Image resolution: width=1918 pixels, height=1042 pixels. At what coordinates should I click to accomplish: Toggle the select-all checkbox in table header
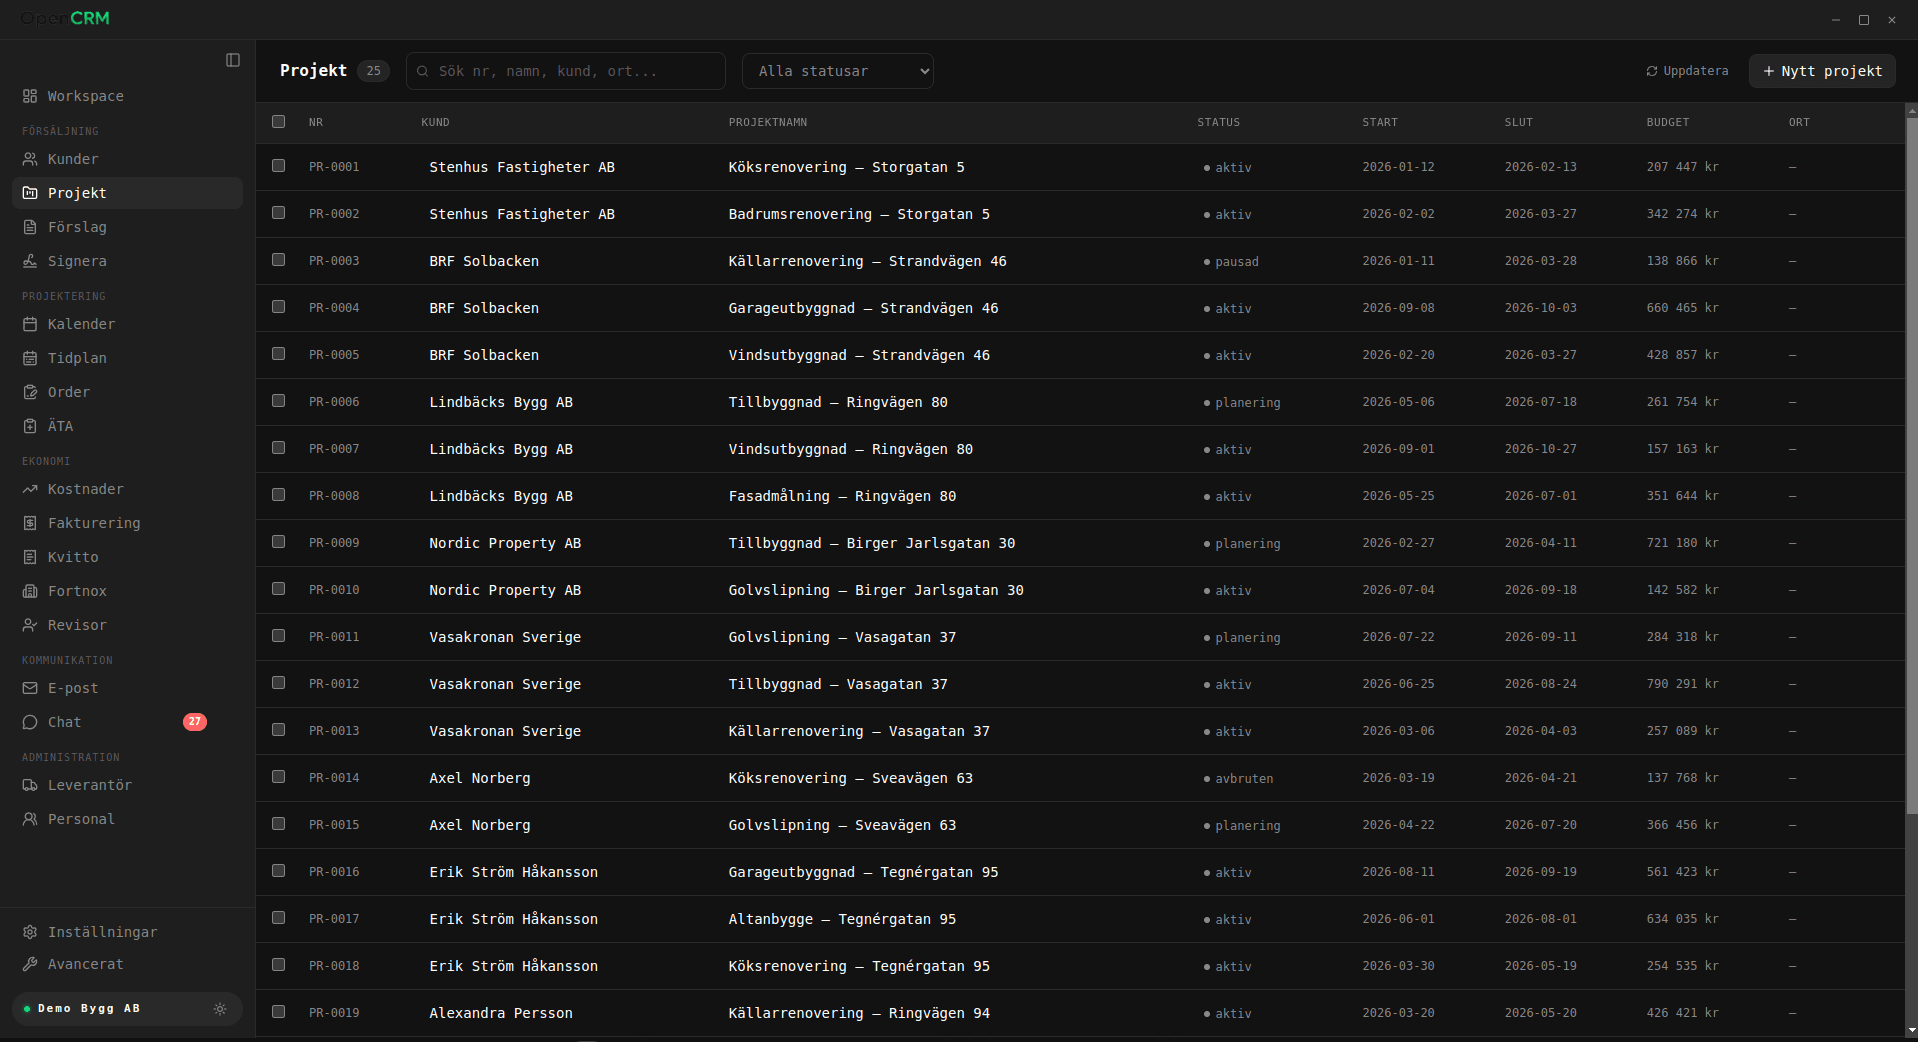(279, 122)
